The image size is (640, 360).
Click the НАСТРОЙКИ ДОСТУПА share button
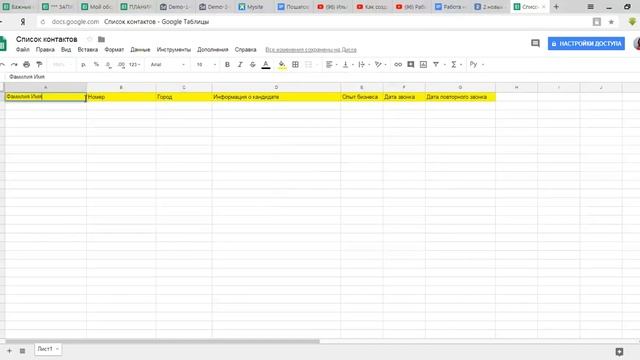(x=586, y=44)
